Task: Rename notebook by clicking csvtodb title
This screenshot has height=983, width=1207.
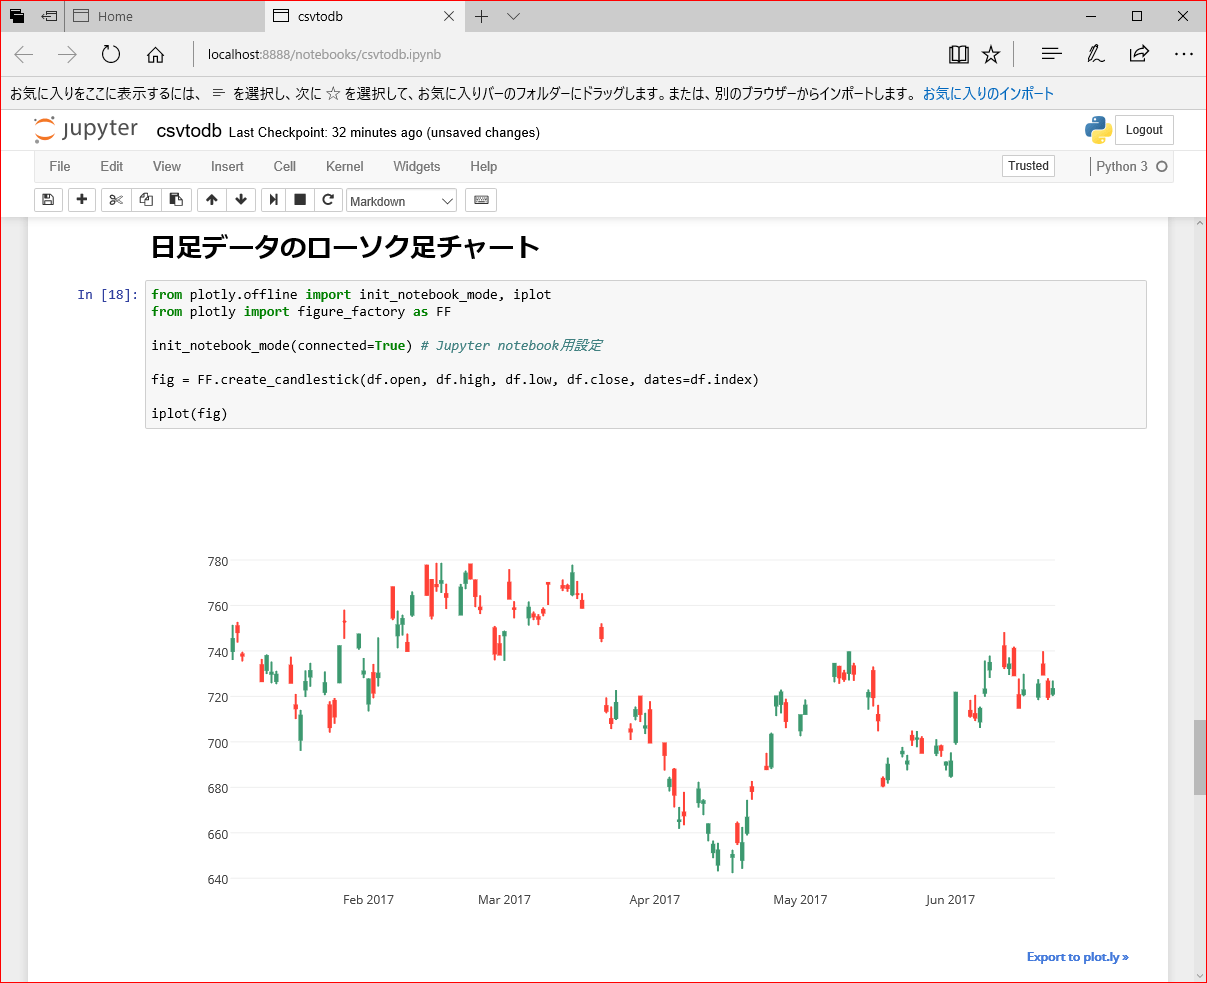Action: [189, 131]
